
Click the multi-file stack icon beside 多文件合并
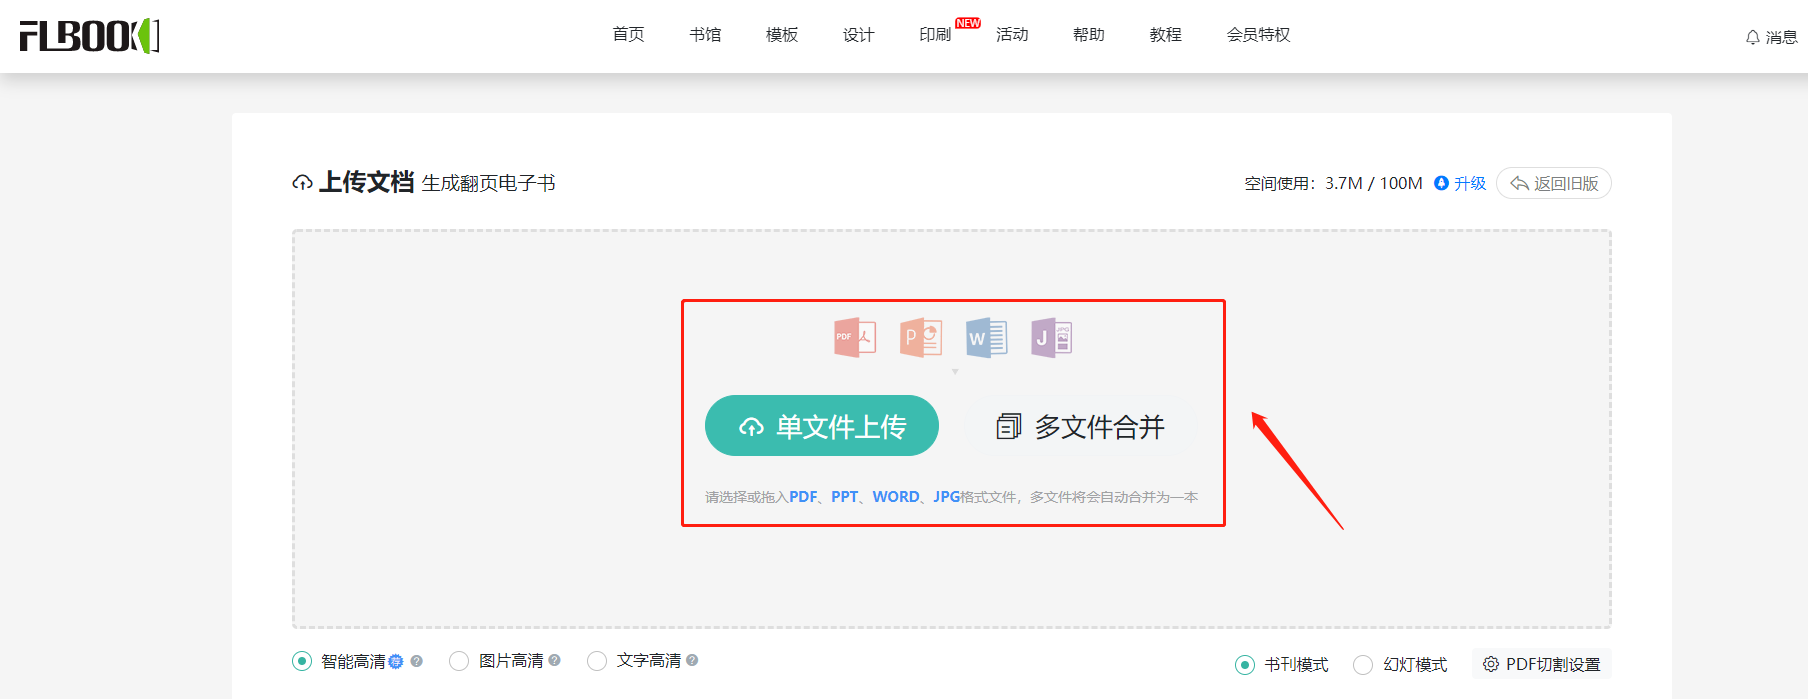tap(1008, 427)
